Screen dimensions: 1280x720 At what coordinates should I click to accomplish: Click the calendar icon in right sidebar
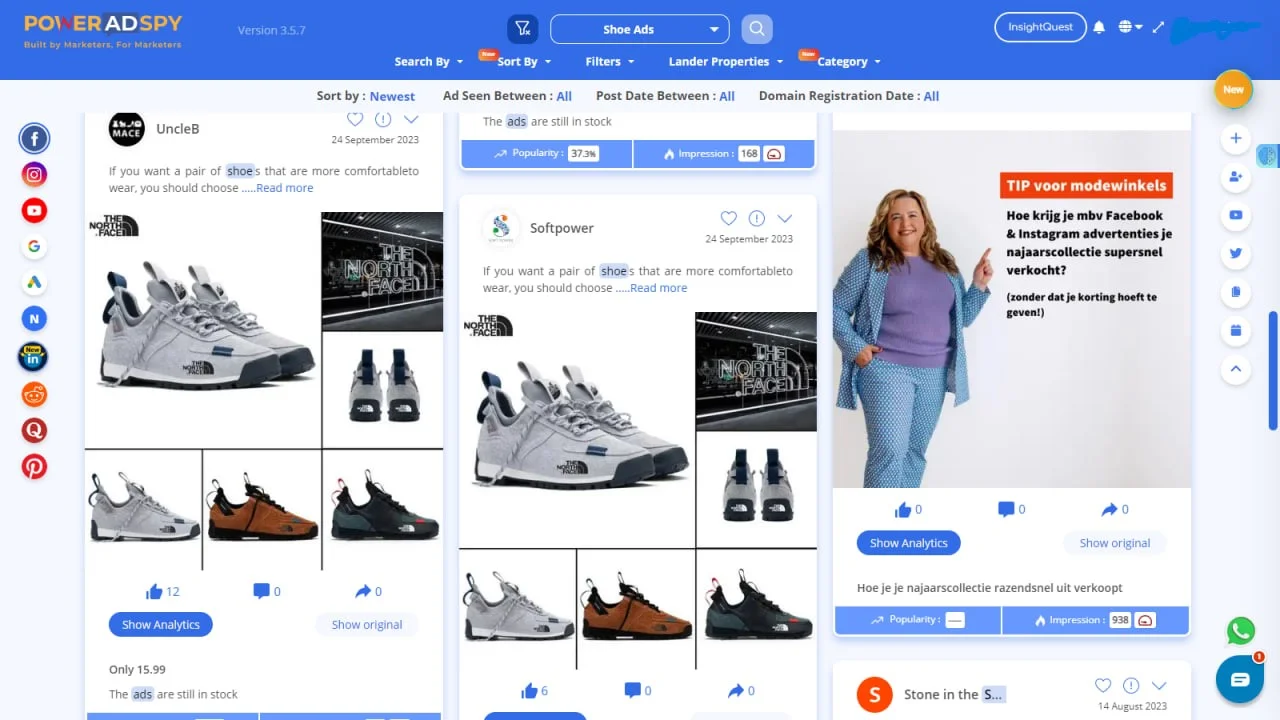tap(1236, 330)
